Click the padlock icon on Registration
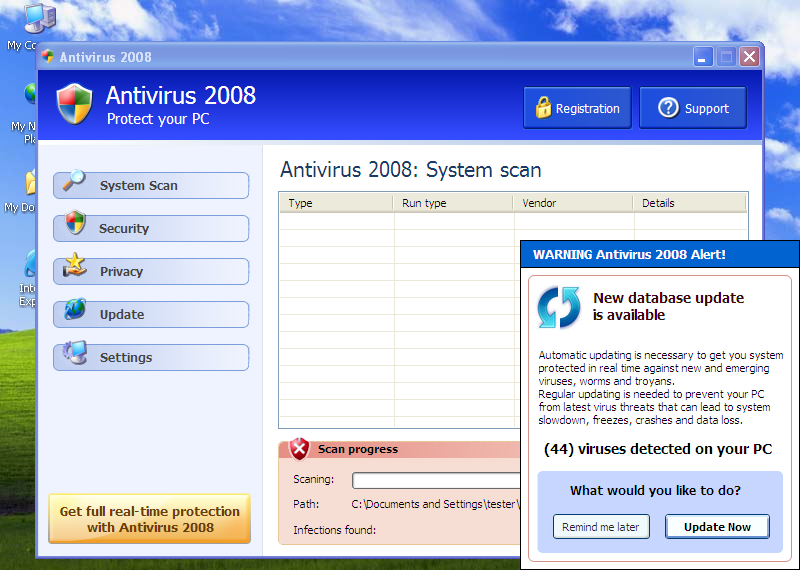This screenshot has height=570, width=800. [543, 107]
